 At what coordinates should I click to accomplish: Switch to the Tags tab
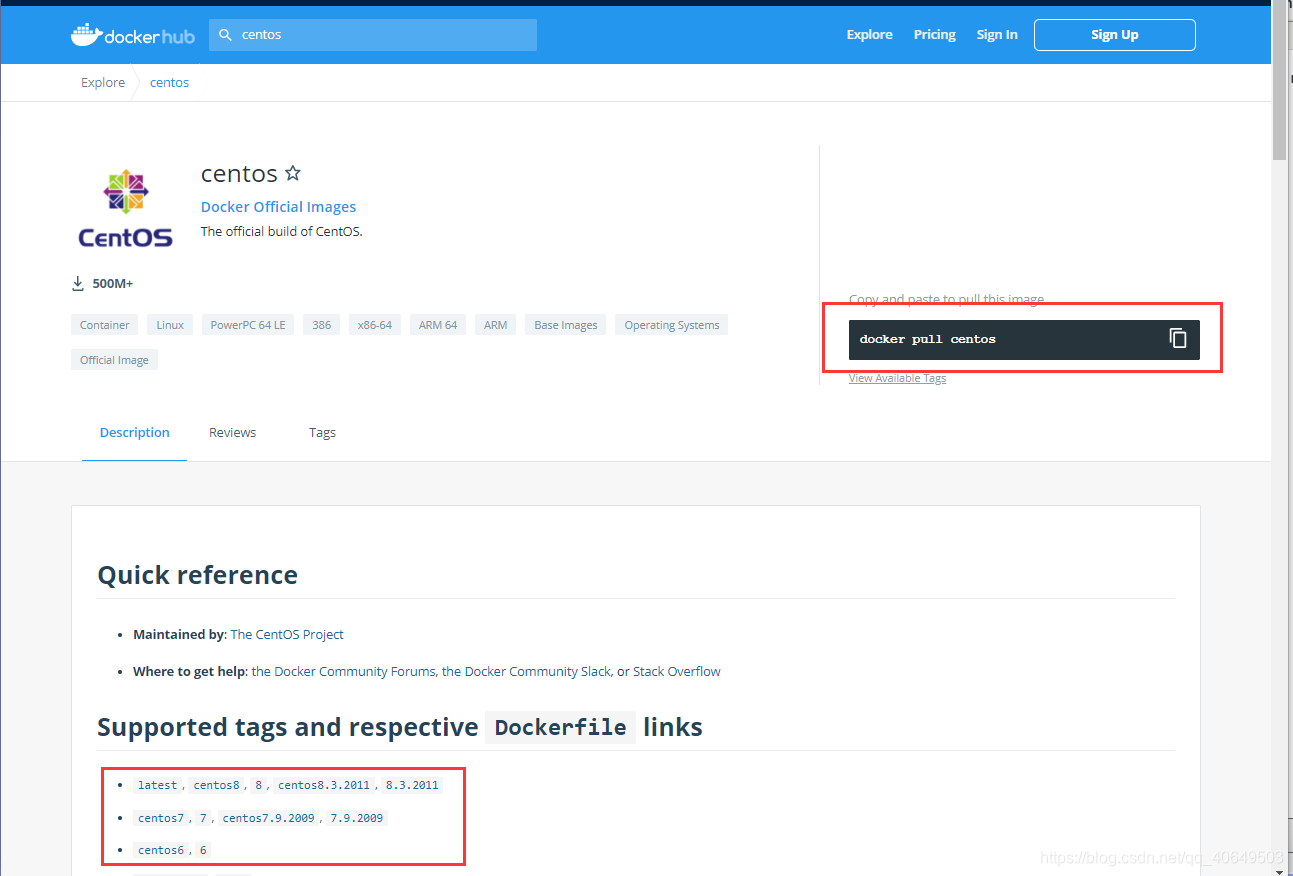click(322, 432)
